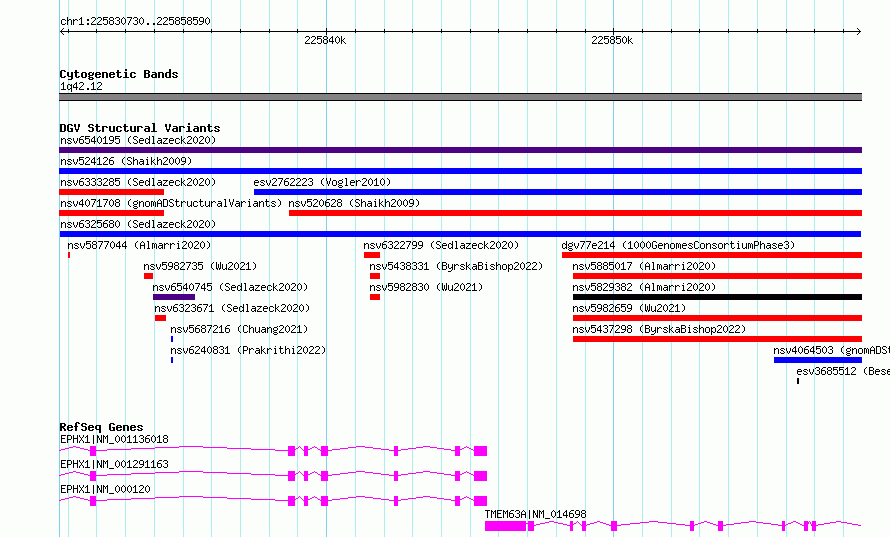
Task: Click the purple nsv6540195 variant bar
Action: coord(460,150)
